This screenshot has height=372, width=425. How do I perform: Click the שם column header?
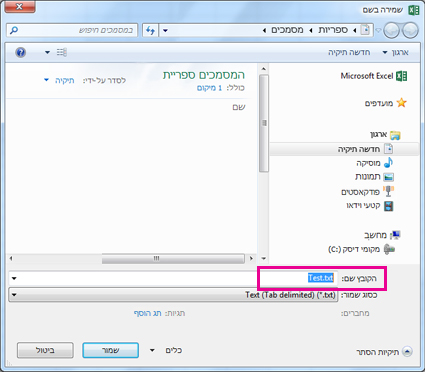click(239, 107)
